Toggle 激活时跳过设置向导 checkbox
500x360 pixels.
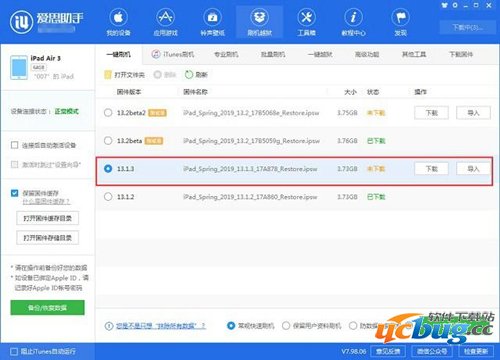14,164
